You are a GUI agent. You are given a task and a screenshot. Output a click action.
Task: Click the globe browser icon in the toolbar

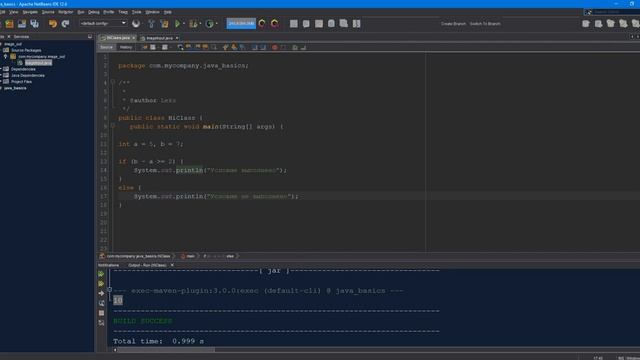pos(136,24)
